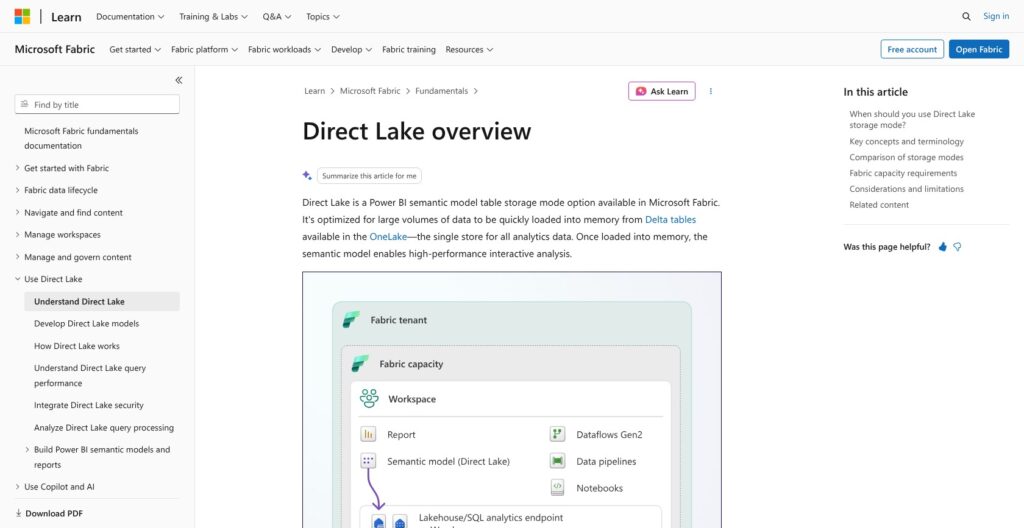This screenshot has height=528, width=1024.
Task: Click the Notebooks icon in diagram
Action: (557, 487)
